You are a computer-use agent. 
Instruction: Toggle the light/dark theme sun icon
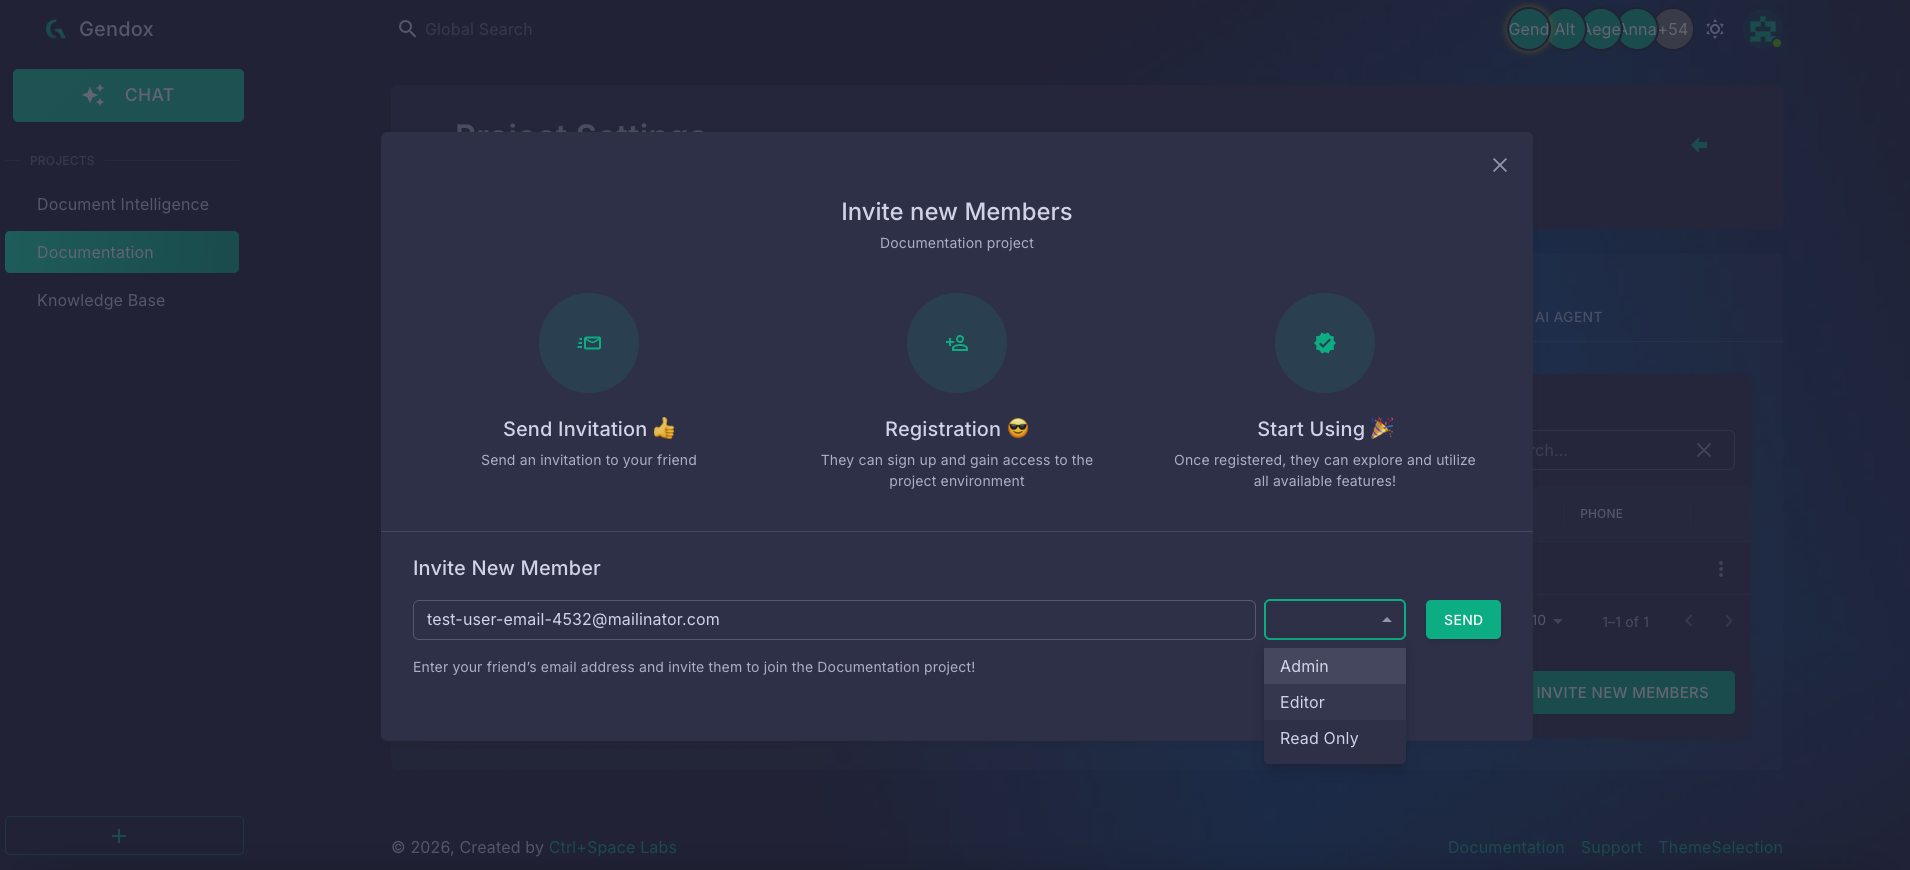(1715, 29)
